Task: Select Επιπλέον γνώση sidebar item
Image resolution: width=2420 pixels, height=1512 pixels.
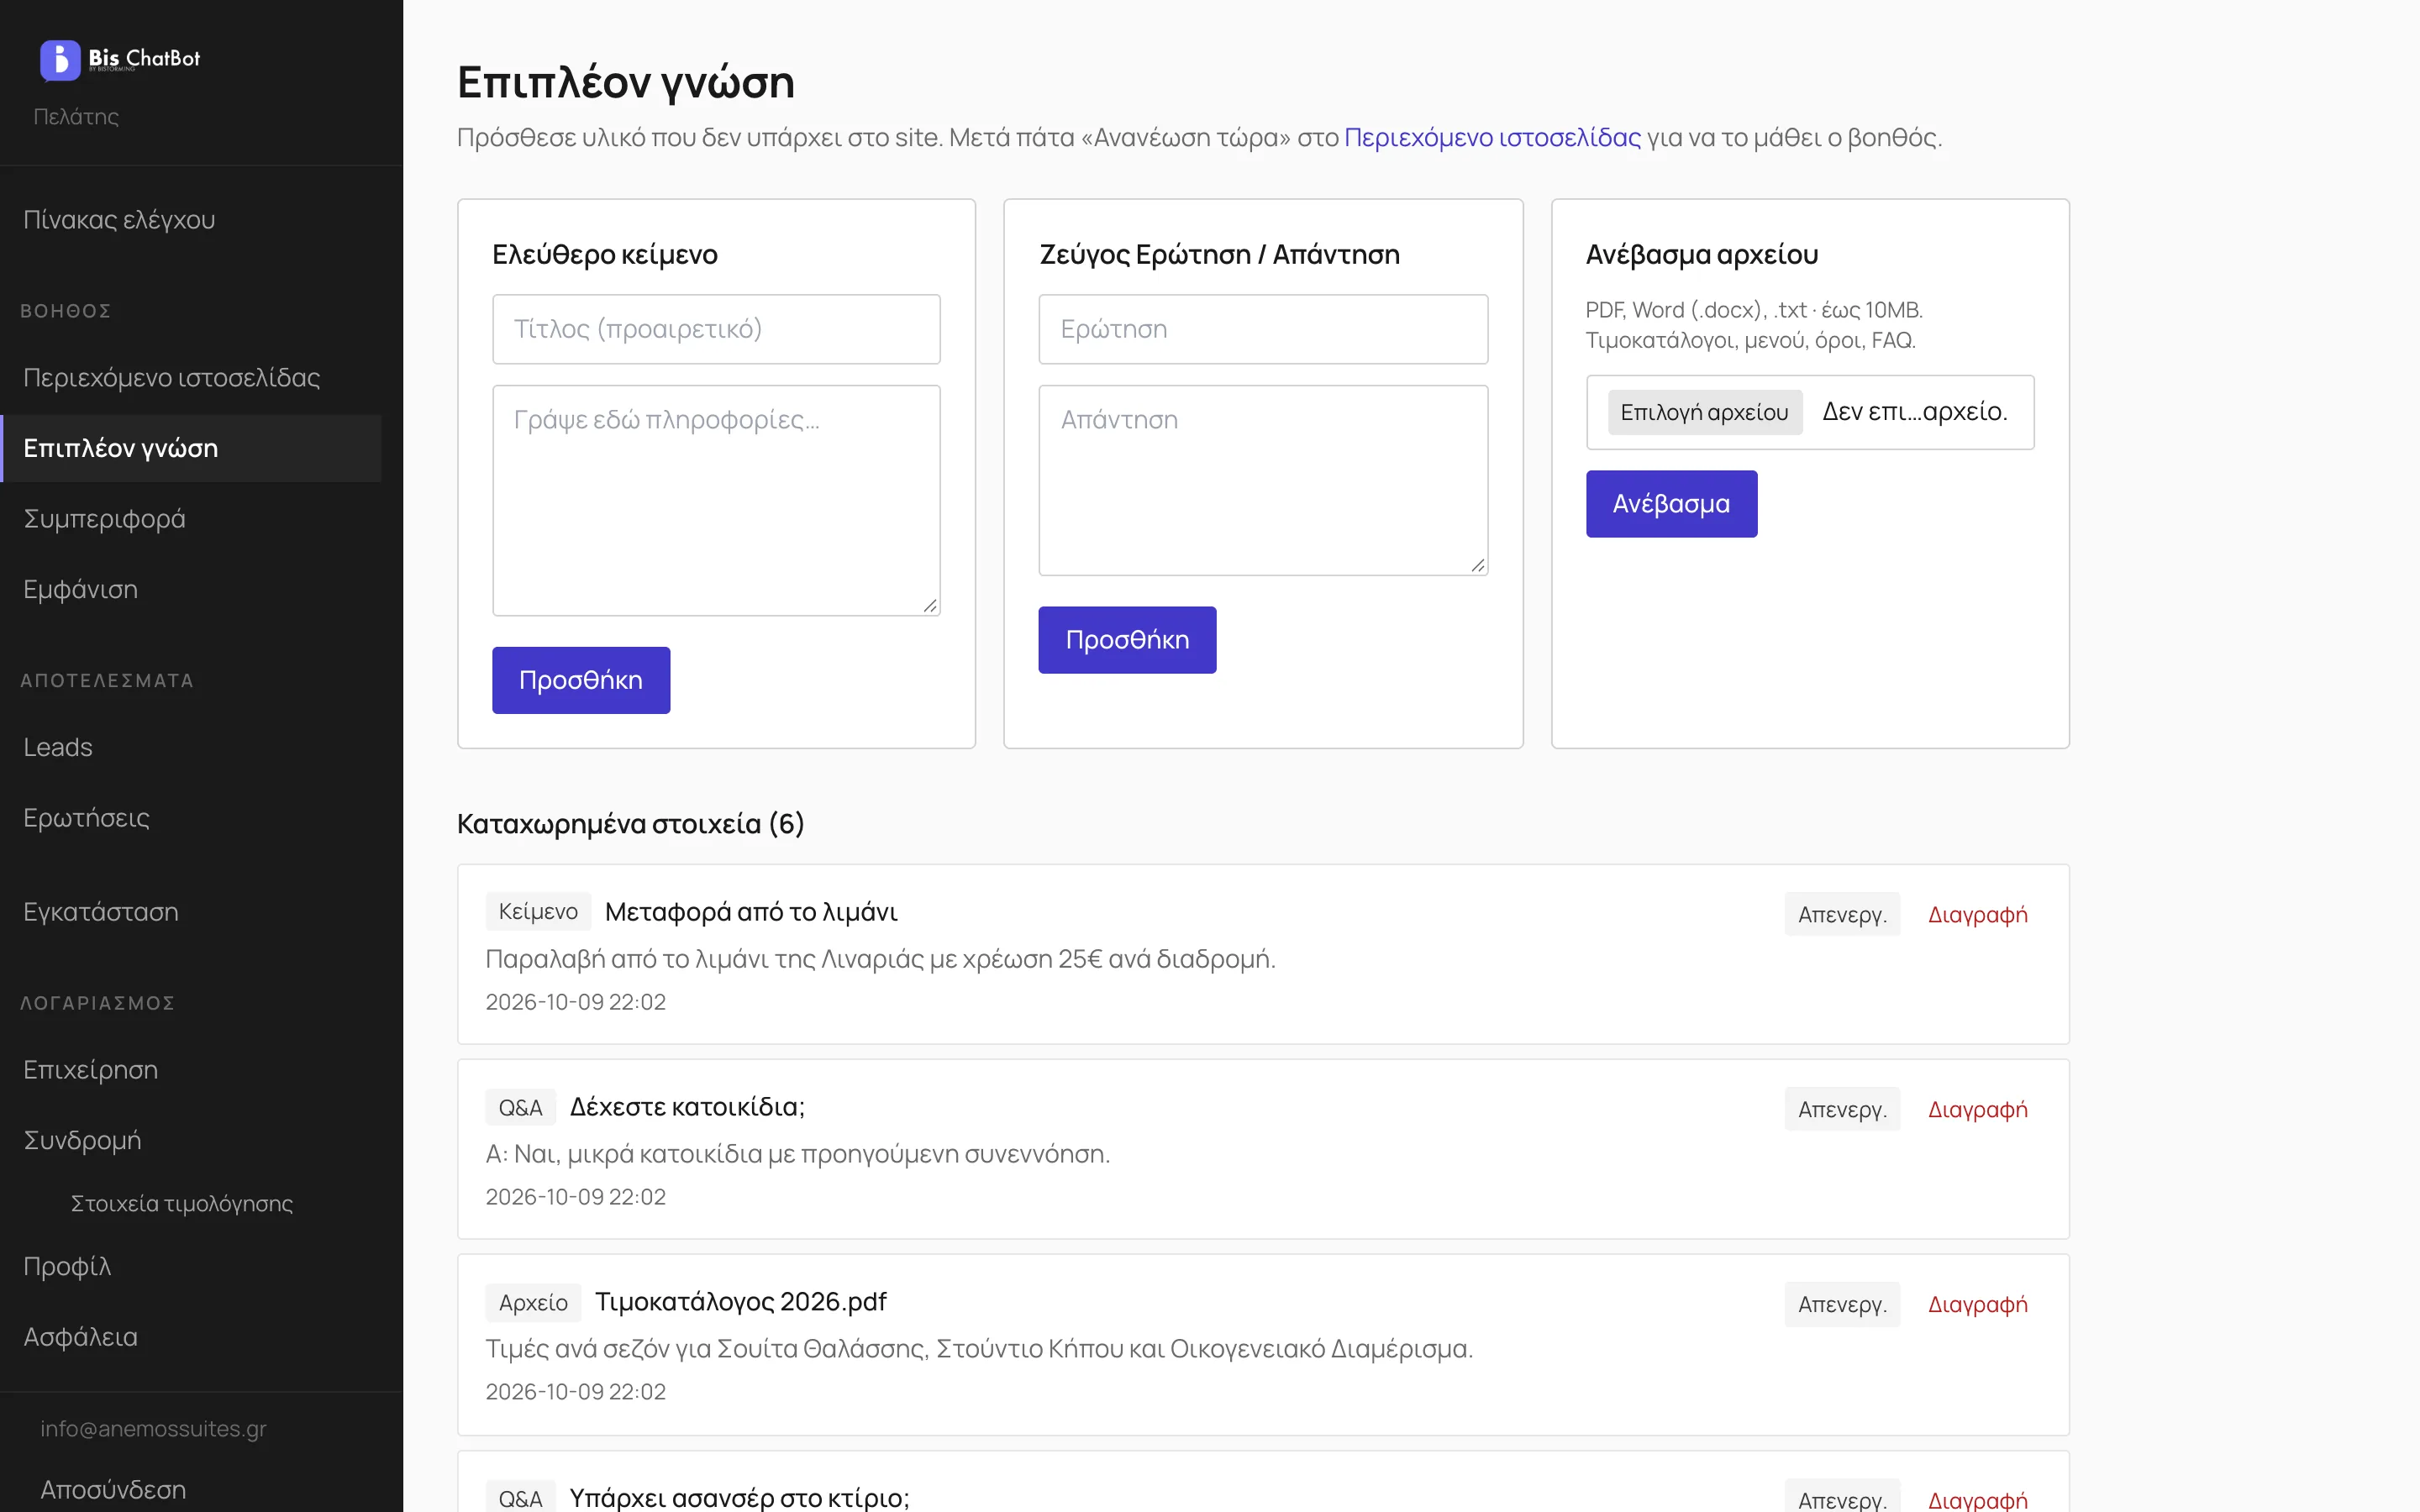Action: pyautogui.click(x=191, y=448)
